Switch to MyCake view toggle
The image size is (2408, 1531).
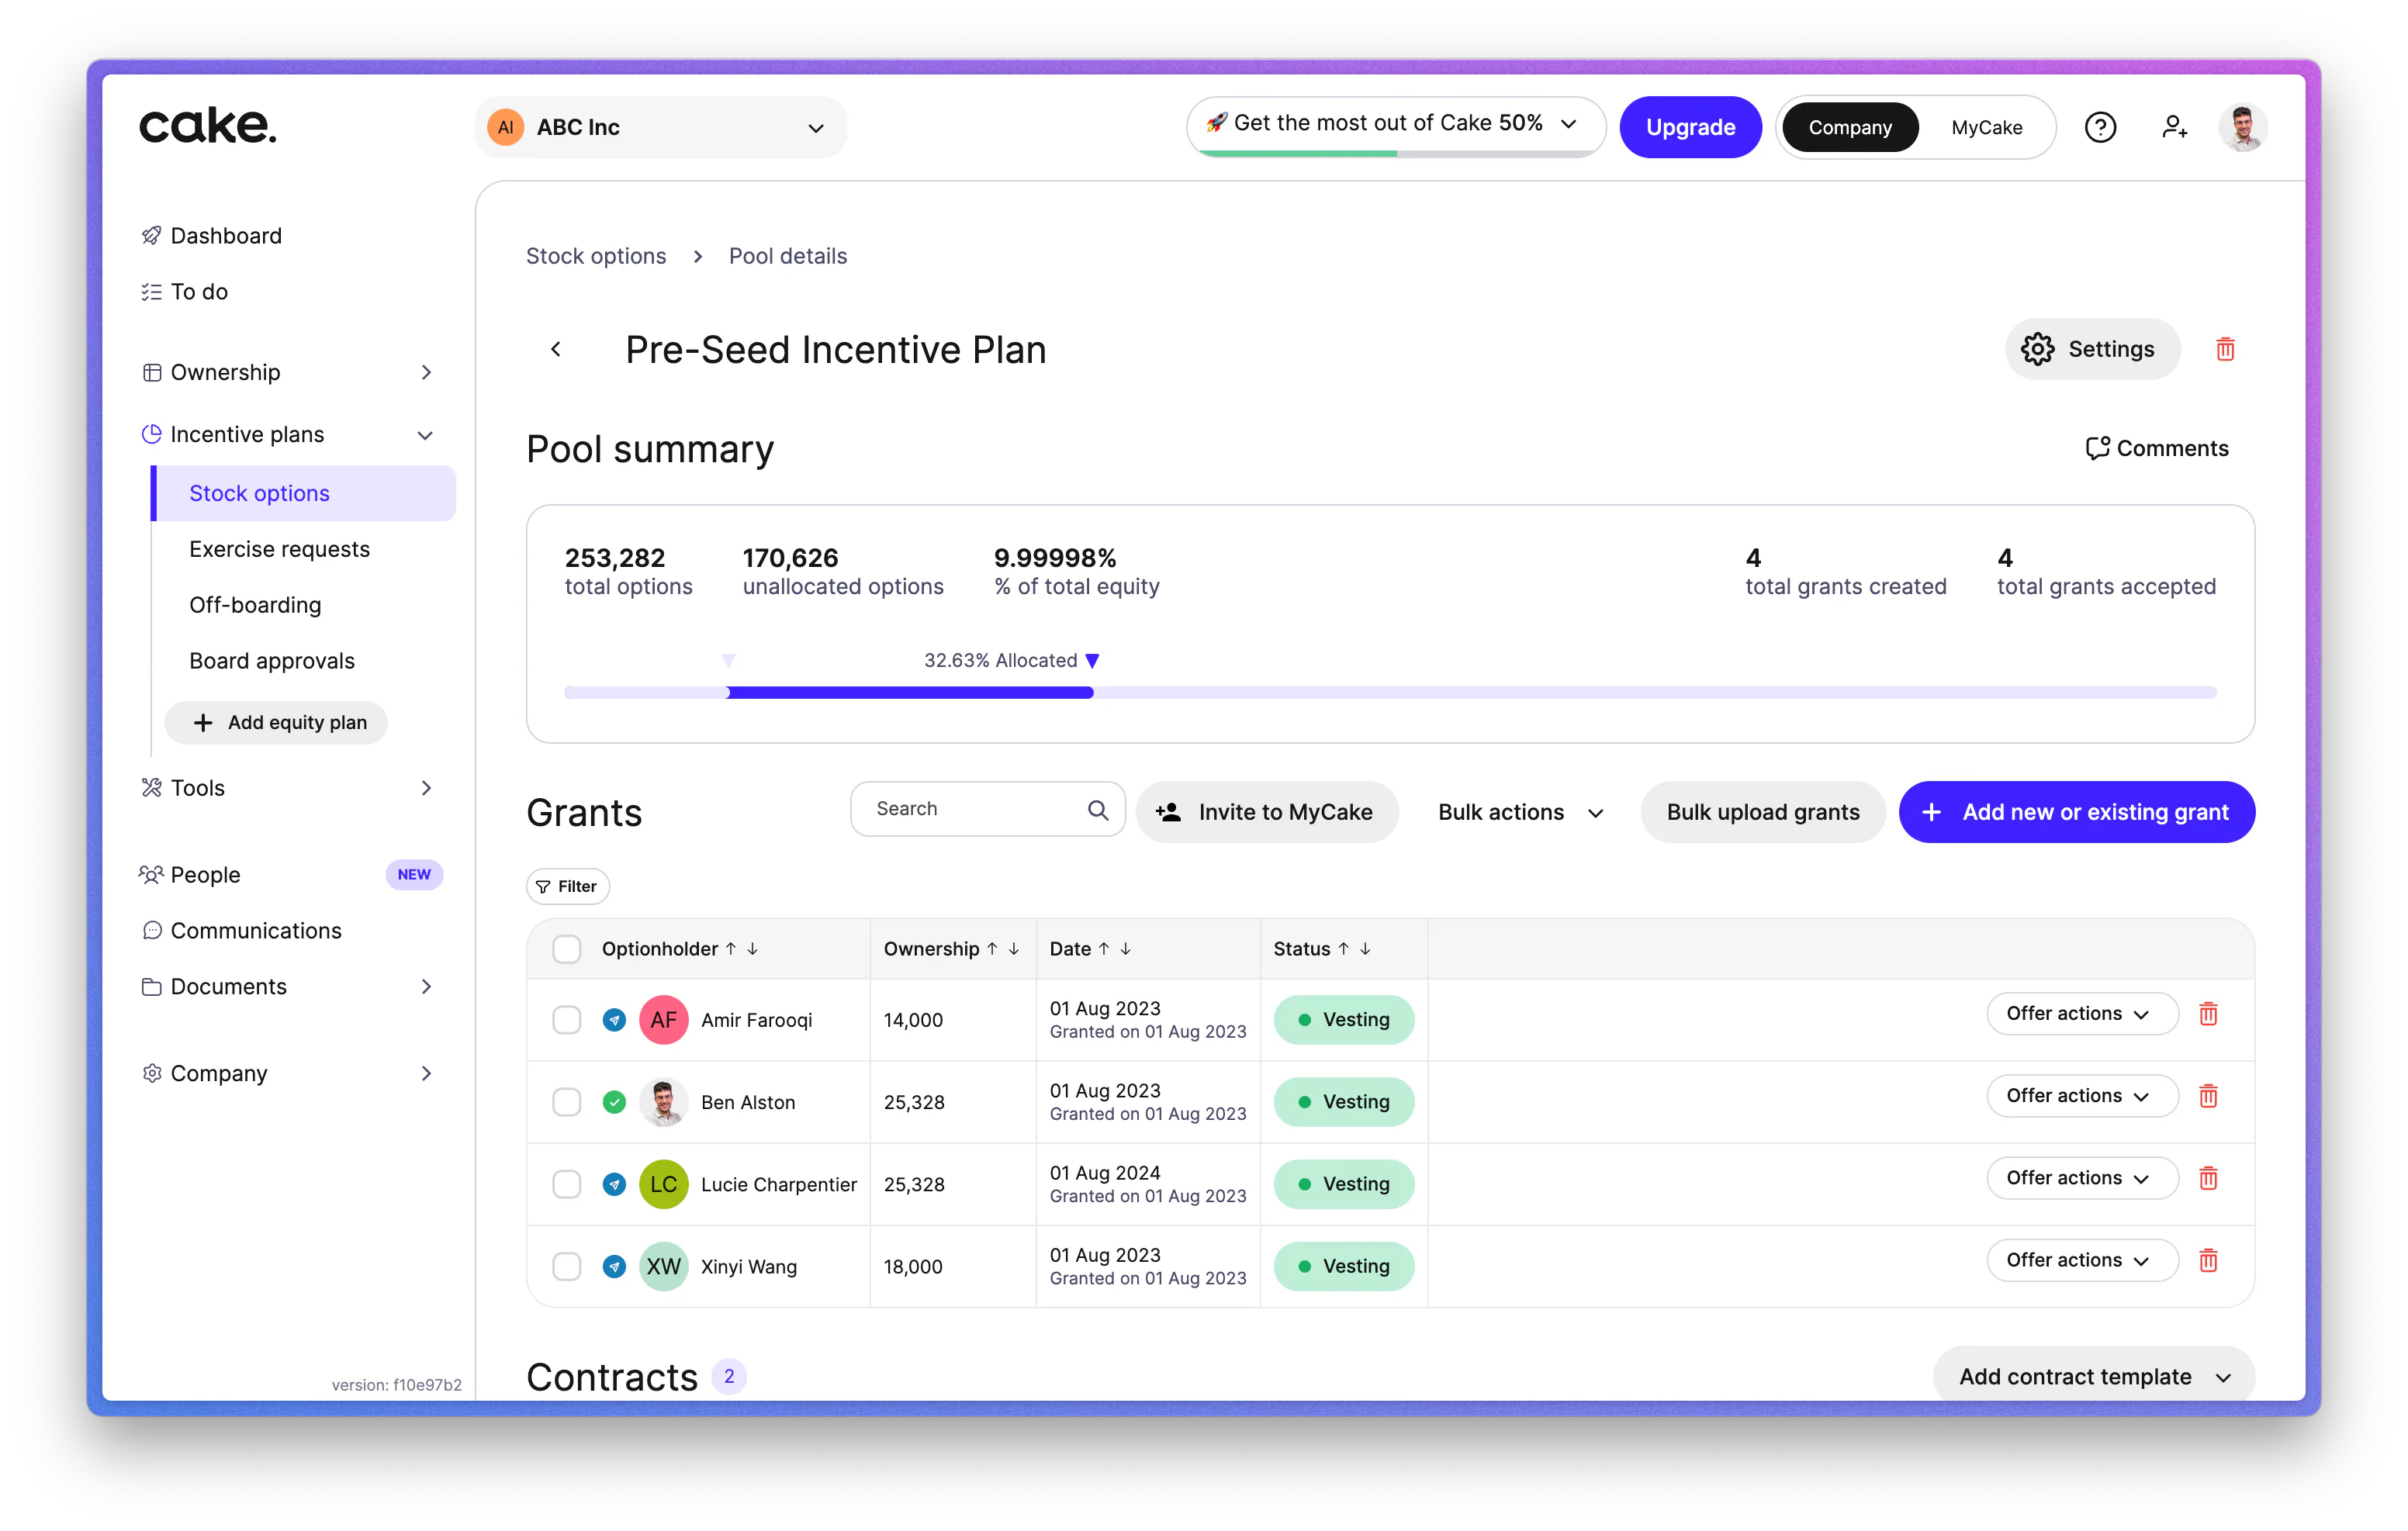1986,127
